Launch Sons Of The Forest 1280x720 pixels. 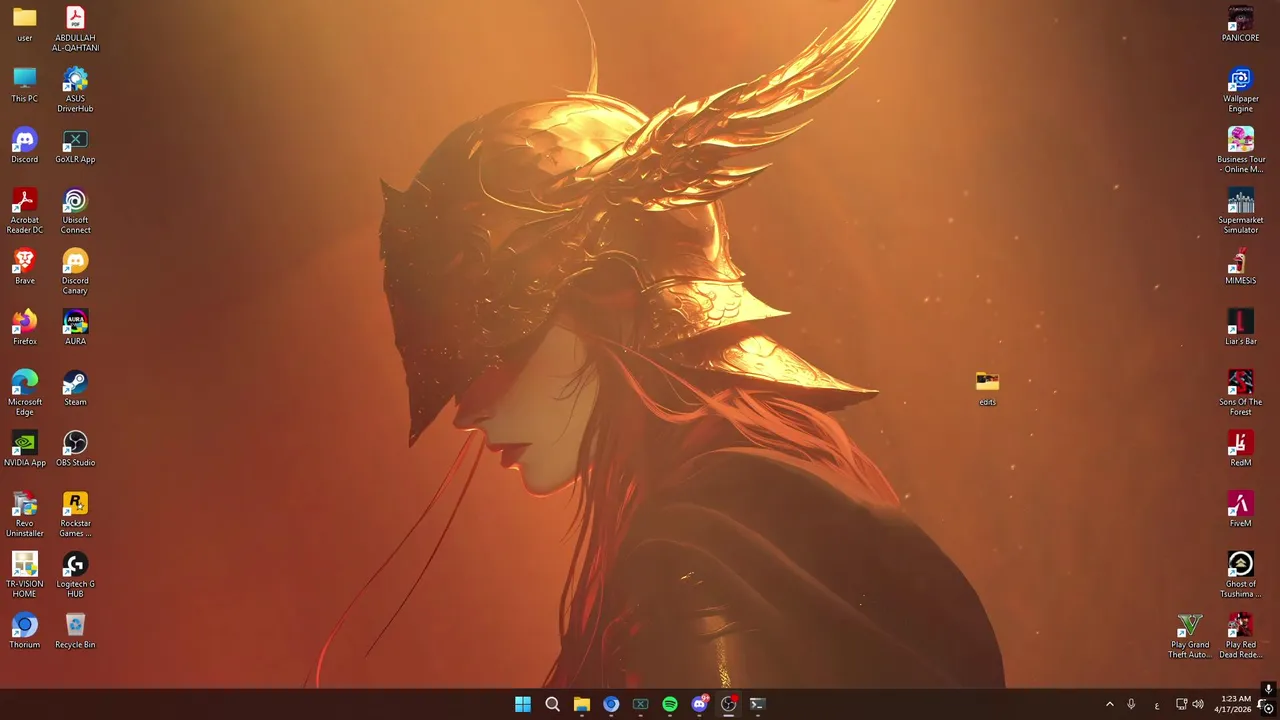[1240, 393]
